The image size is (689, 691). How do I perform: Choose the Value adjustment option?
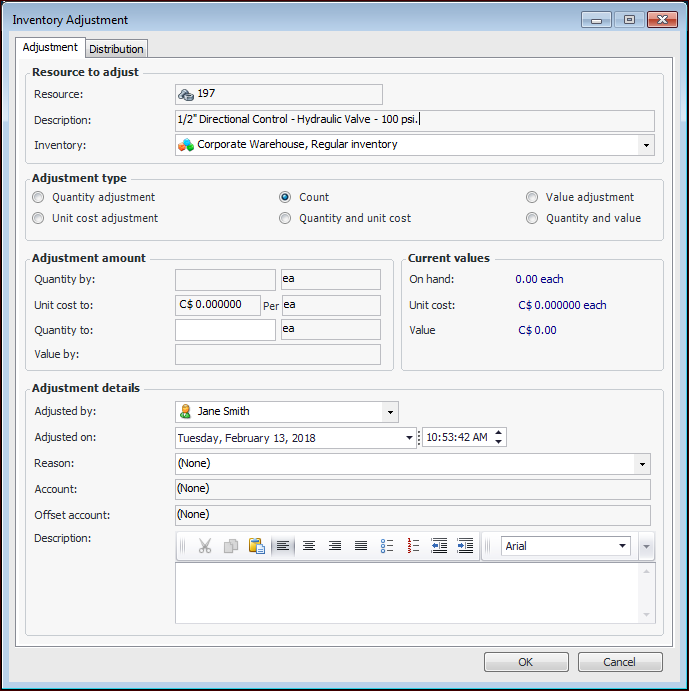click(x=532, y=197)
